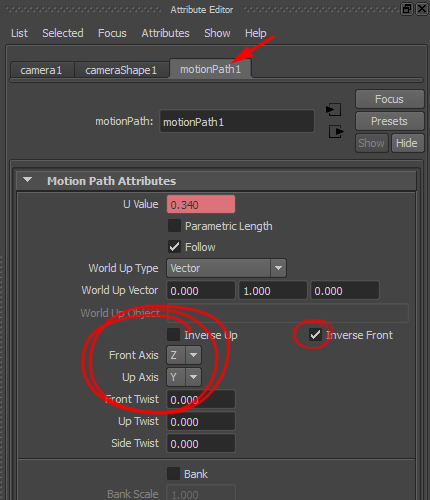The image size is (430, 500).
Task: Close the Attribute Editor panel
Action: [422, 9]
